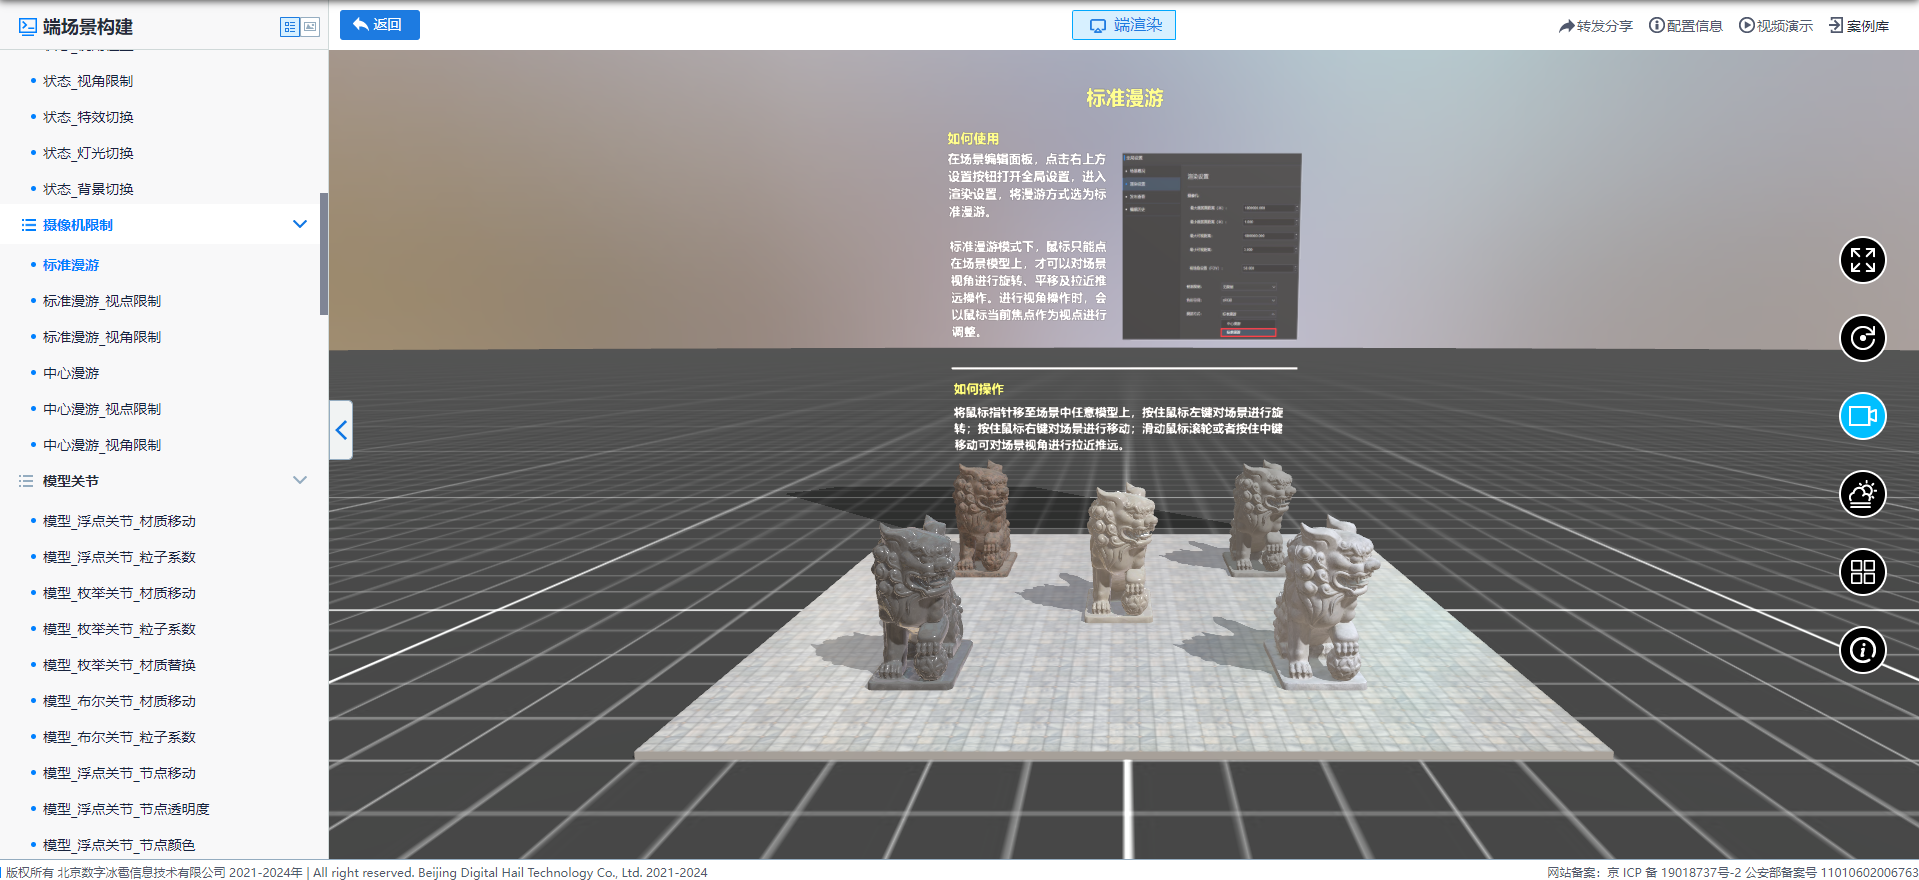Viewport: 1919px width, 880px height.
Task: Select 标准漫游_视角限制 item
Action: pyautogui.click(x=102, y=337)
